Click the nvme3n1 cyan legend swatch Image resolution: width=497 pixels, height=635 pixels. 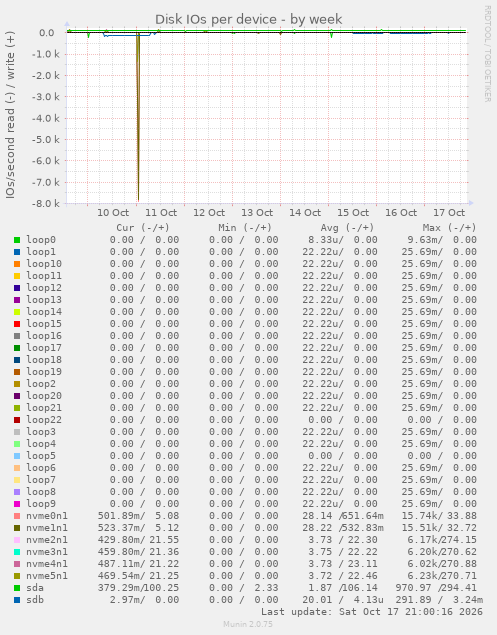17,552
